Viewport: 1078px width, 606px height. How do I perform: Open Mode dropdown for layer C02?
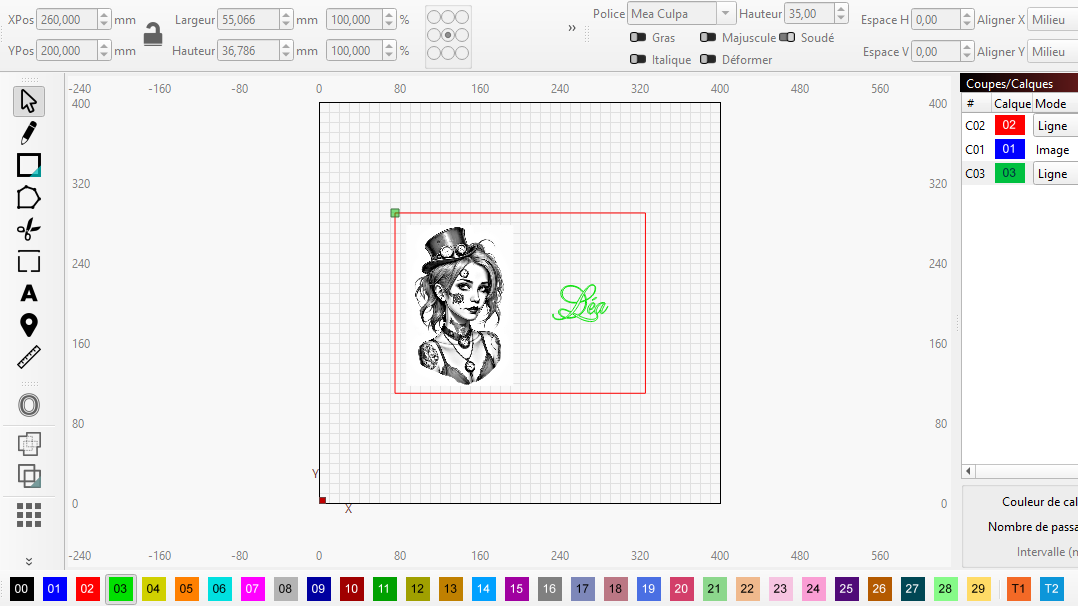pos(1055,126)
